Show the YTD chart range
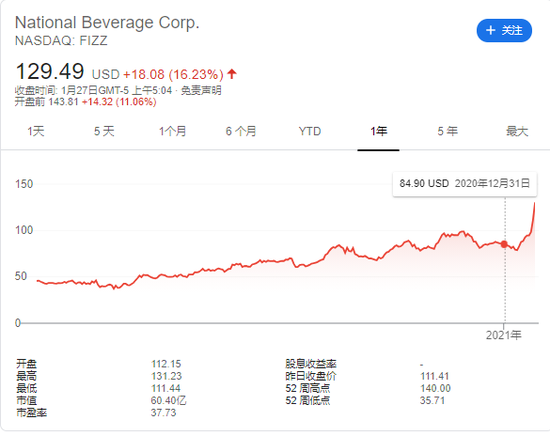550x436 pixels. (310, 132)
